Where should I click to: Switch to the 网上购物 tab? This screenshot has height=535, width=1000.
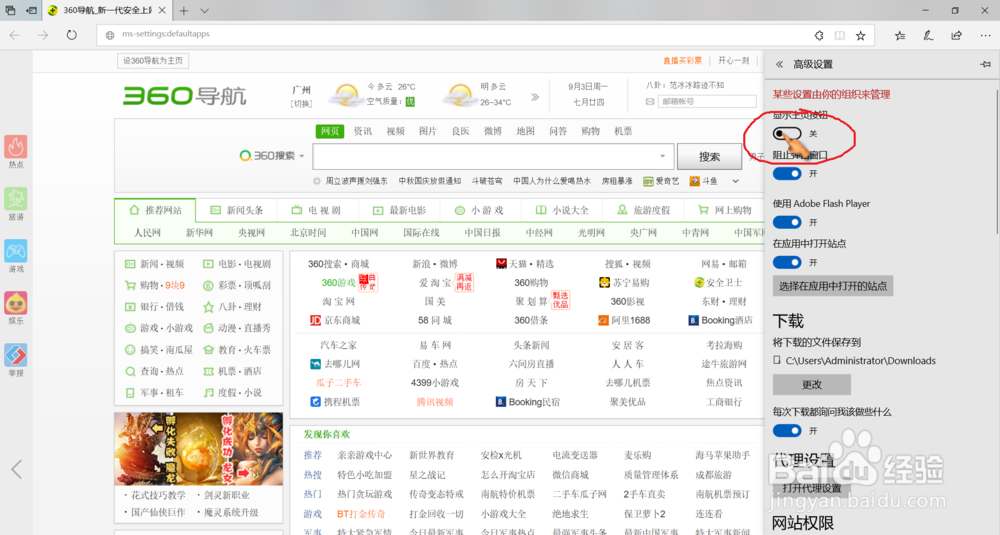pos(725,210)
